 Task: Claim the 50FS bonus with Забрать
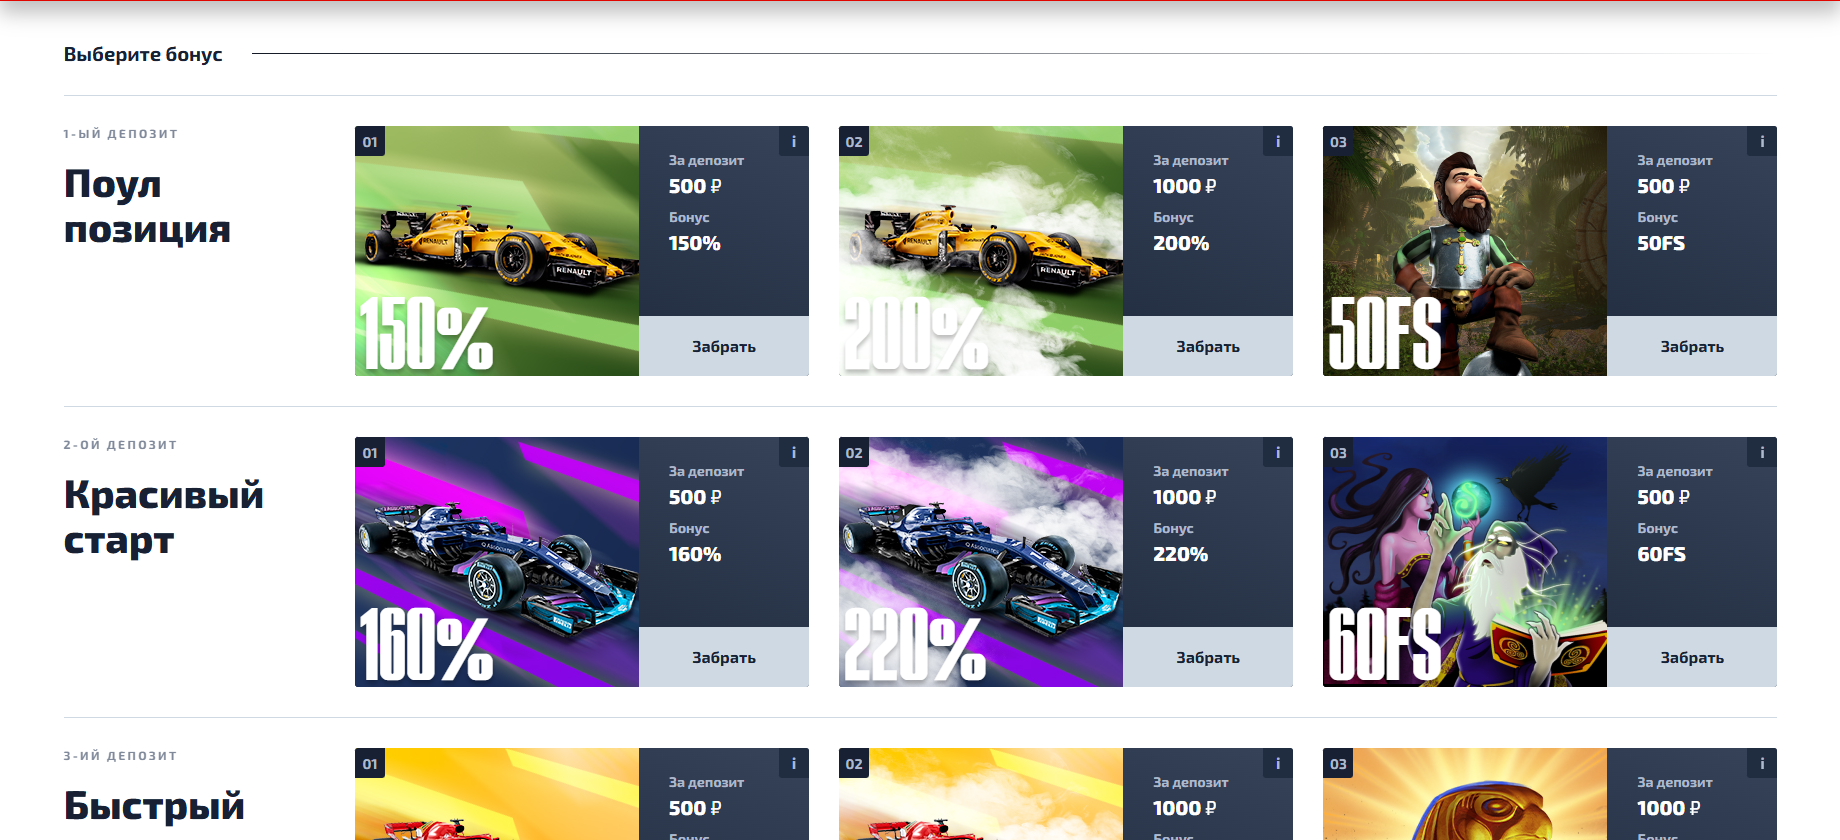coord(1691,346)
